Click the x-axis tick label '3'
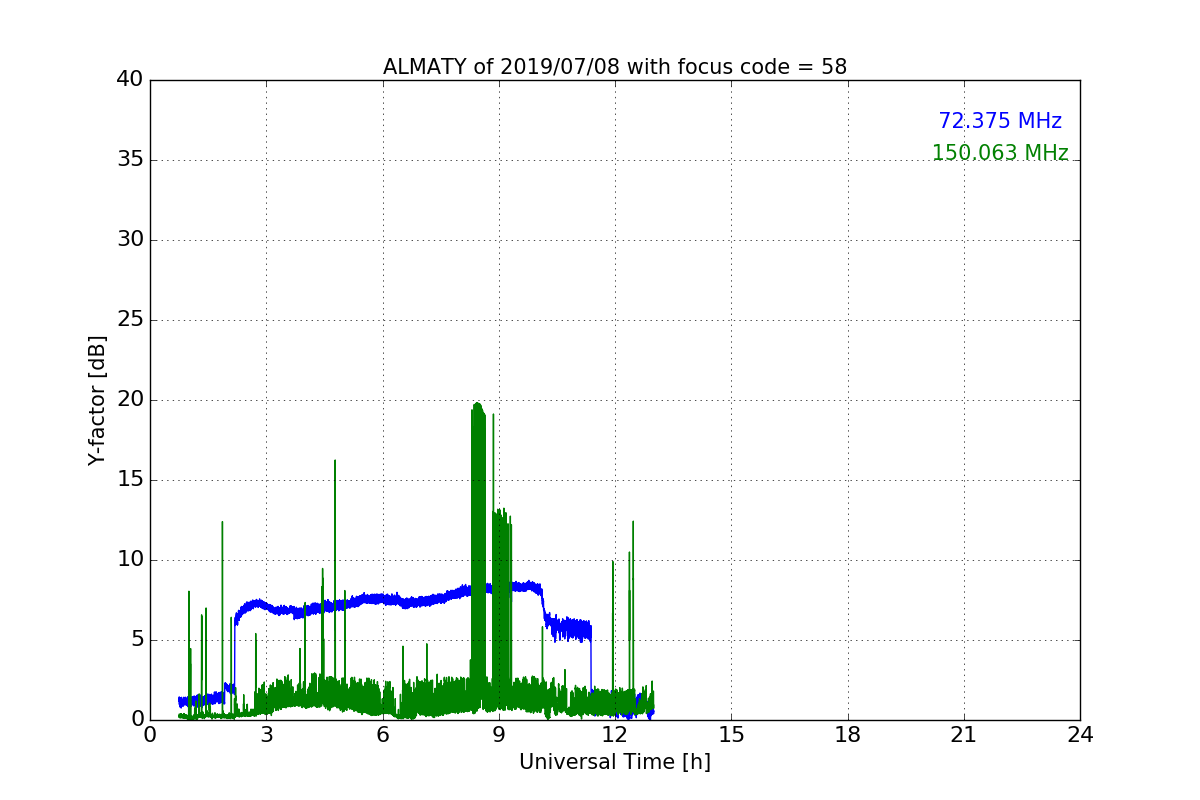Image resolution: width=1200 pixels, height=800 pixels. coord(266,735)
